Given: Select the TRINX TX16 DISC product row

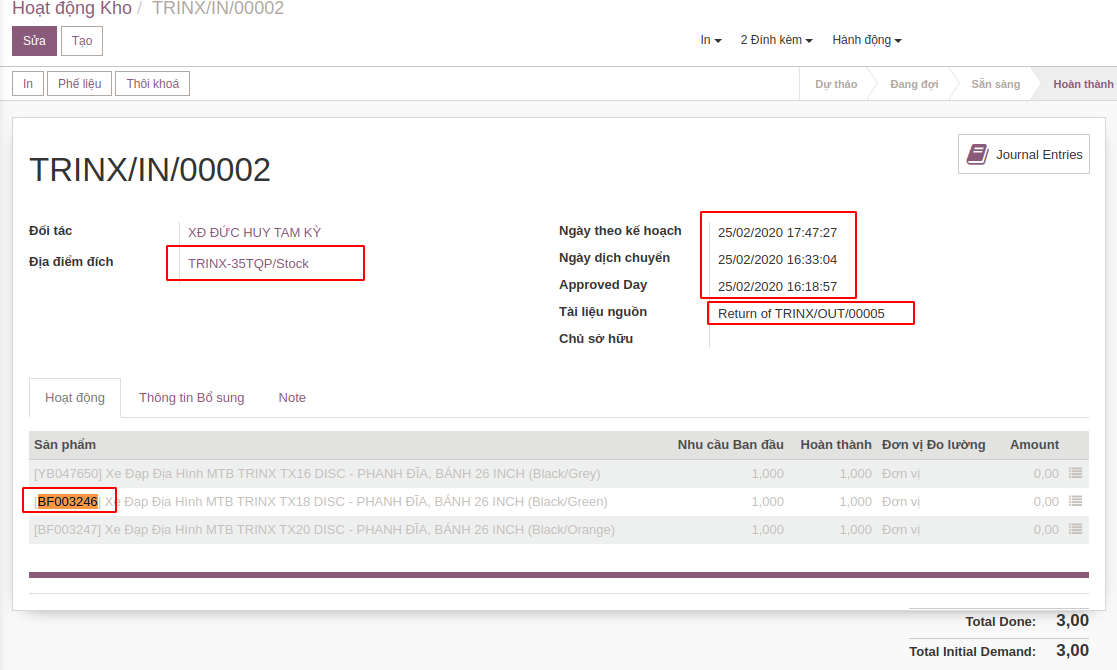Looking at the screenshot, I should pos(558,473).
